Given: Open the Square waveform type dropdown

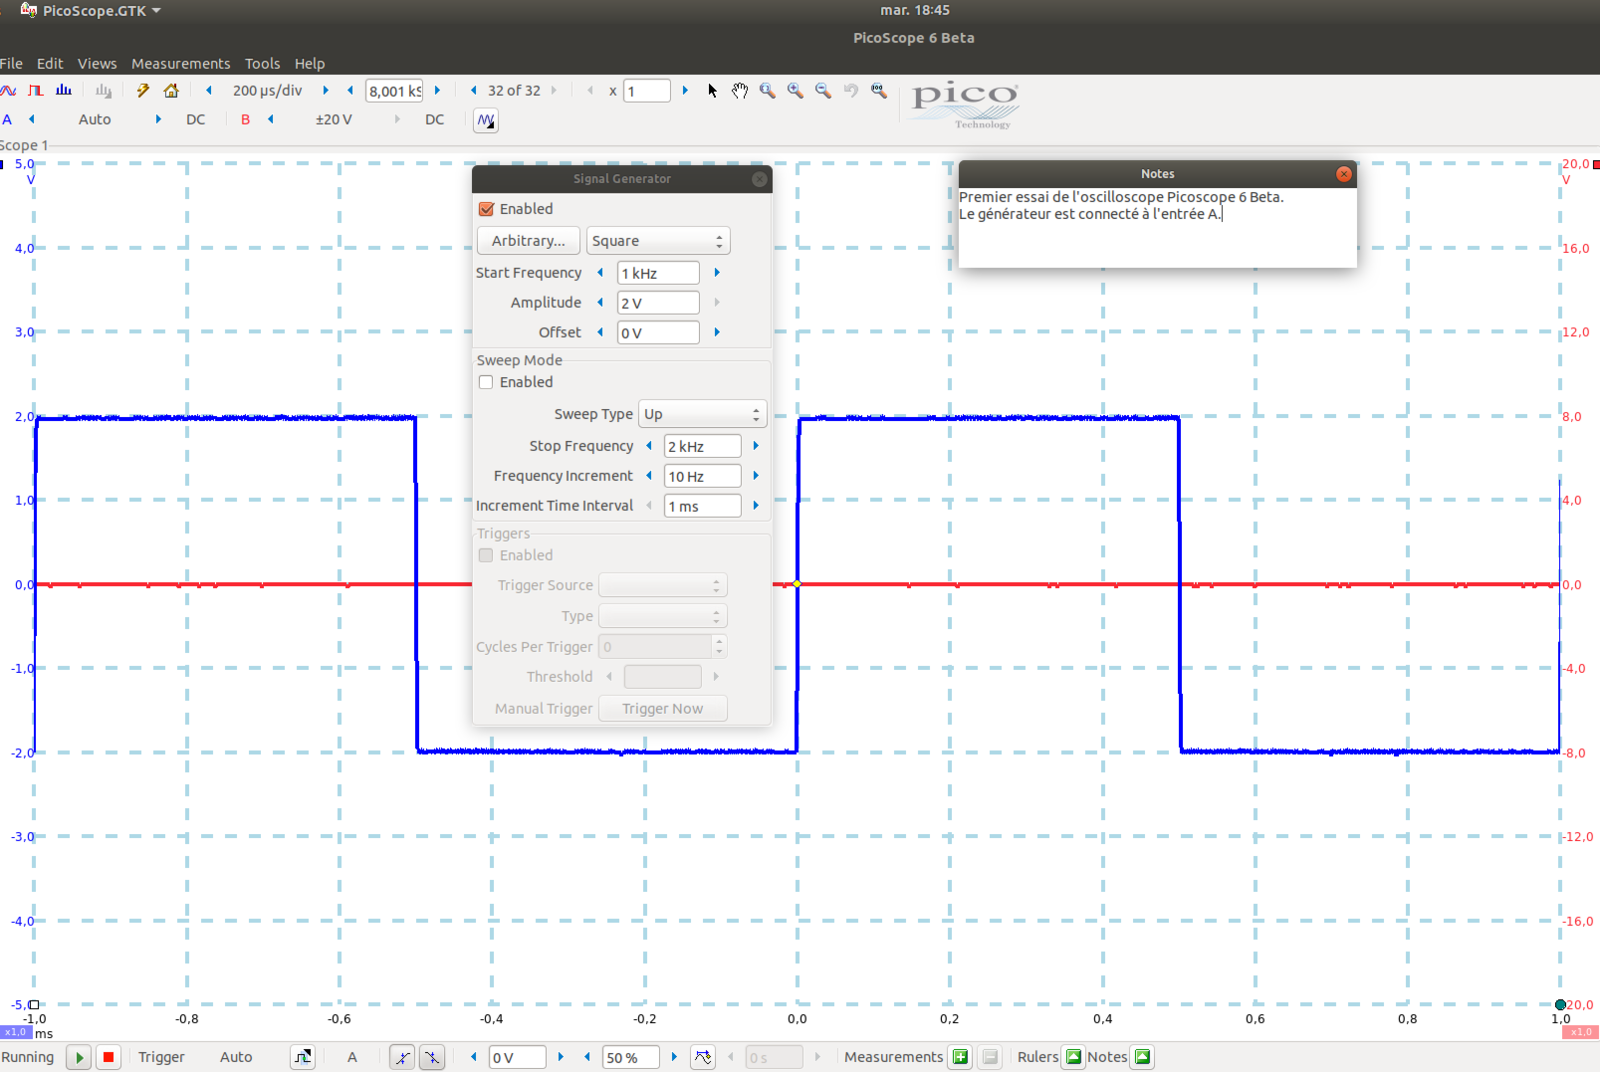Looking at the screenshot, I should (x=657, y=241).
